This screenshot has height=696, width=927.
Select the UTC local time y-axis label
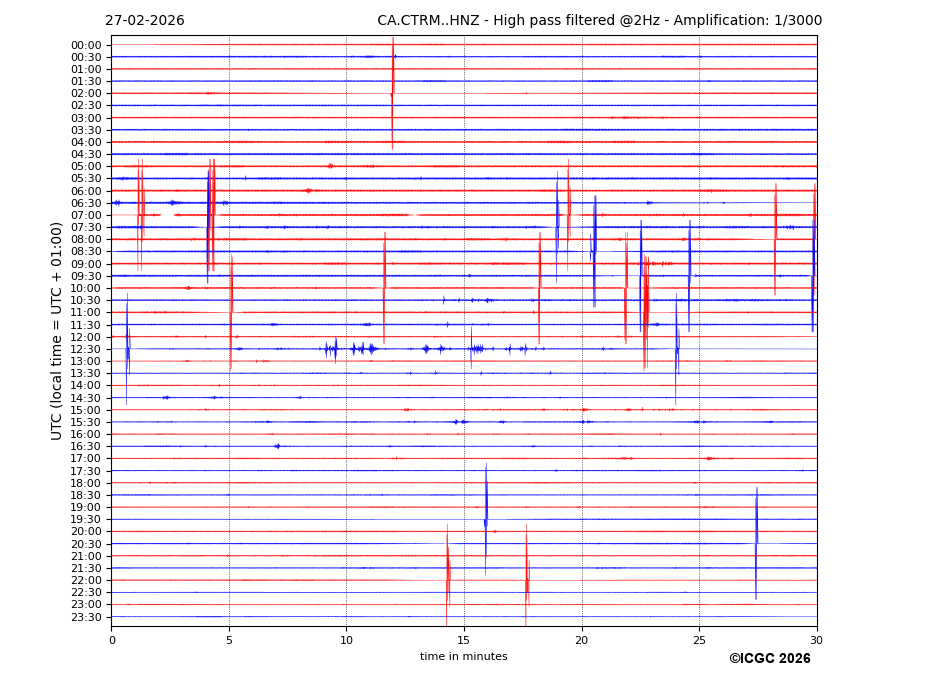[x=57, y=331]
